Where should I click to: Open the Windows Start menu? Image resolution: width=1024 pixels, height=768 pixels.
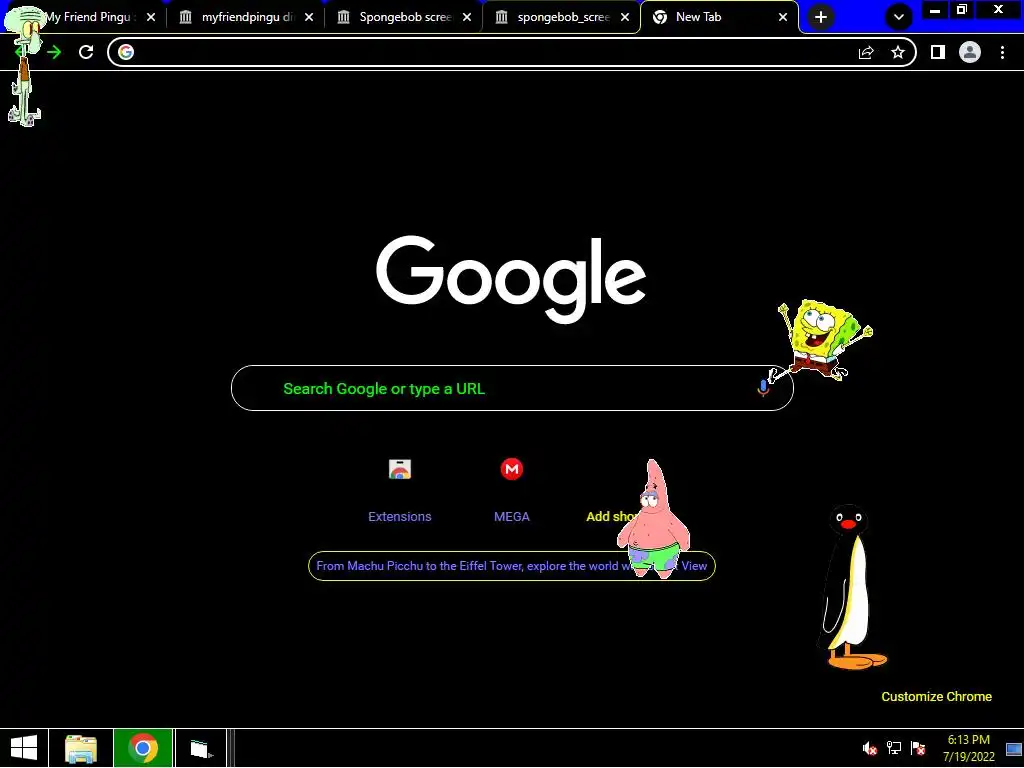(x=24, y=748)
